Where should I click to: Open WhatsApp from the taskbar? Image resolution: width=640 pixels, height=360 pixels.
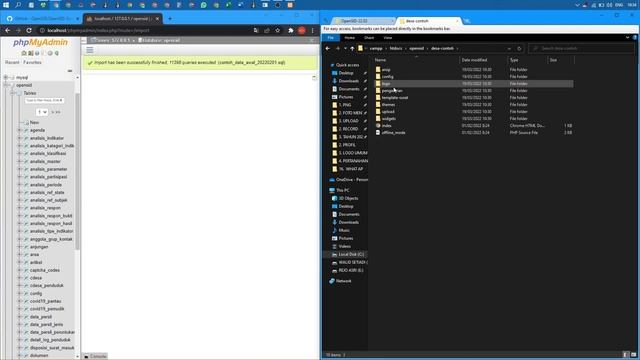[x=204, y=5]
